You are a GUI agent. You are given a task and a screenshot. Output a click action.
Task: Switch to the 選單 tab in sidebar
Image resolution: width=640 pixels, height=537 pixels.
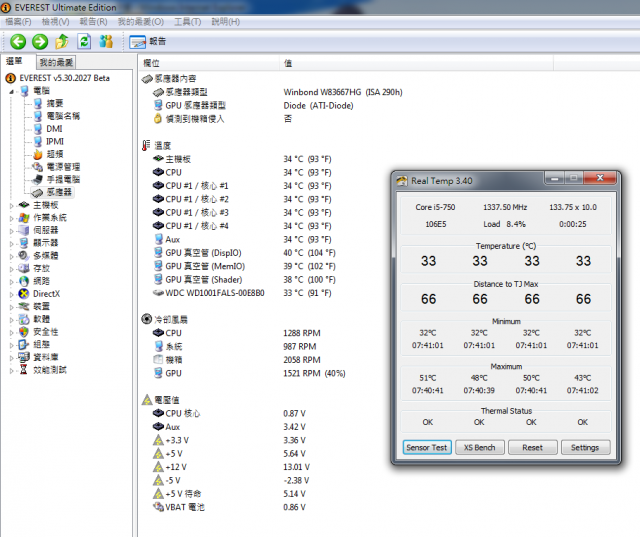tap(14, 61)
